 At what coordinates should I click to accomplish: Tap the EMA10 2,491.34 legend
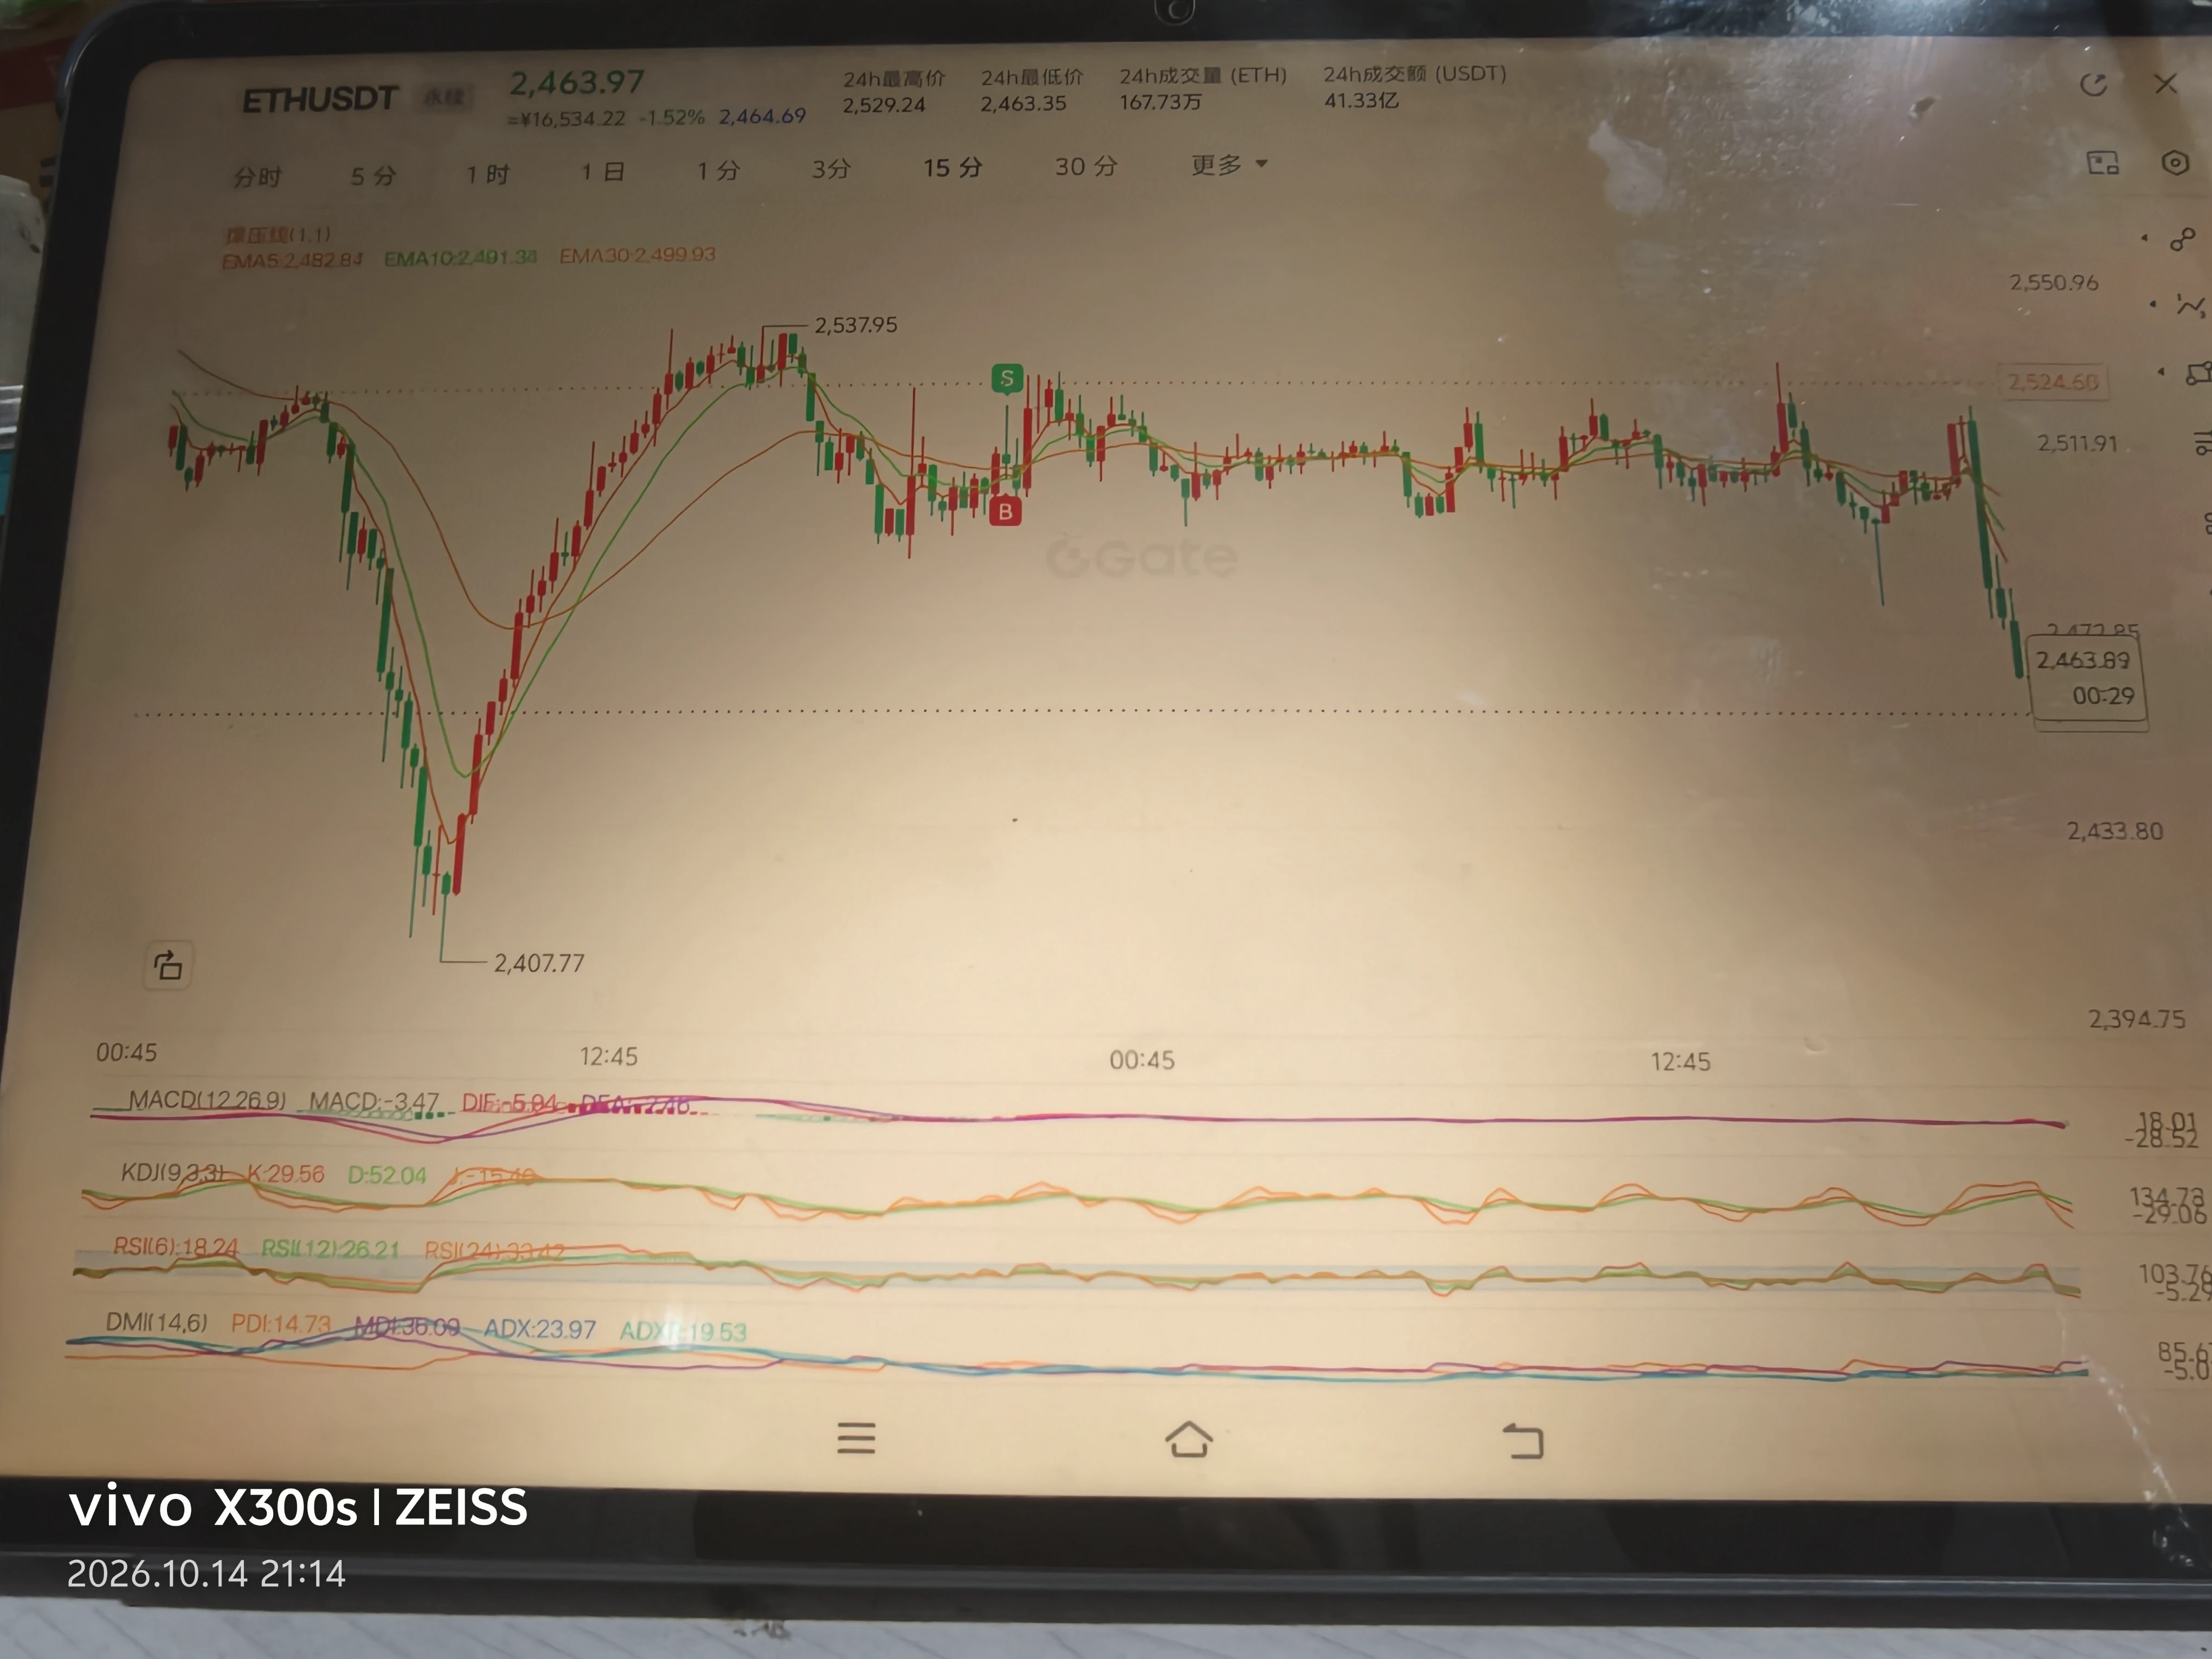pos(460,258)
